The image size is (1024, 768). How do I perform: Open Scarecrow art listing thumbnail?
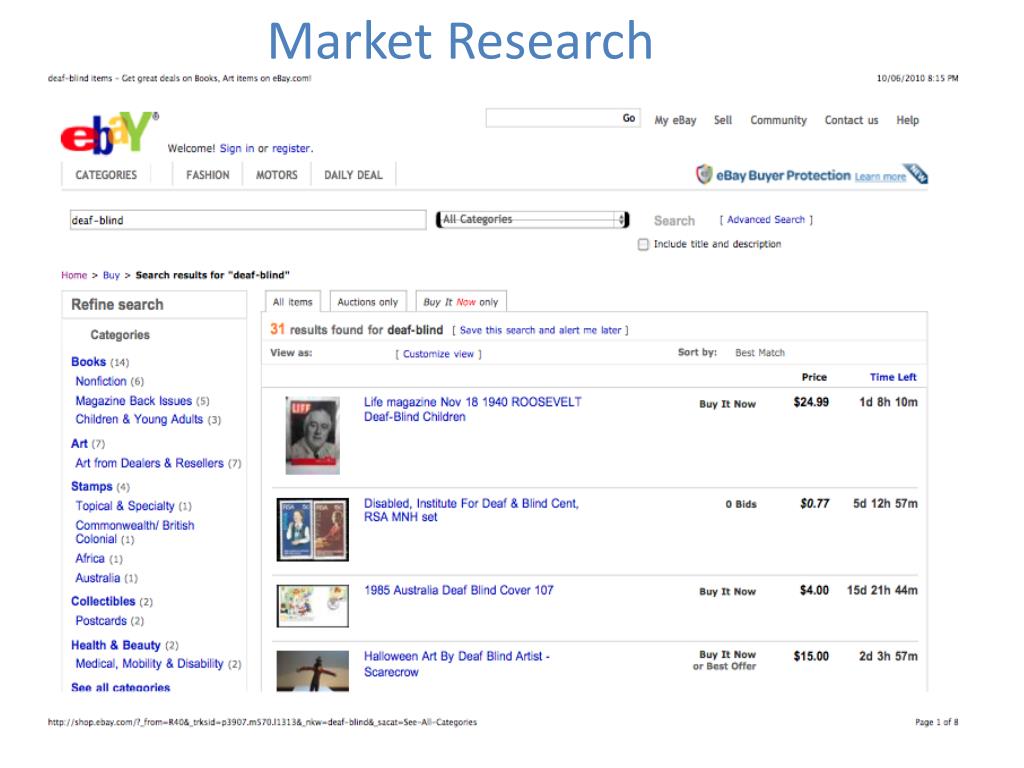(313, 671)
